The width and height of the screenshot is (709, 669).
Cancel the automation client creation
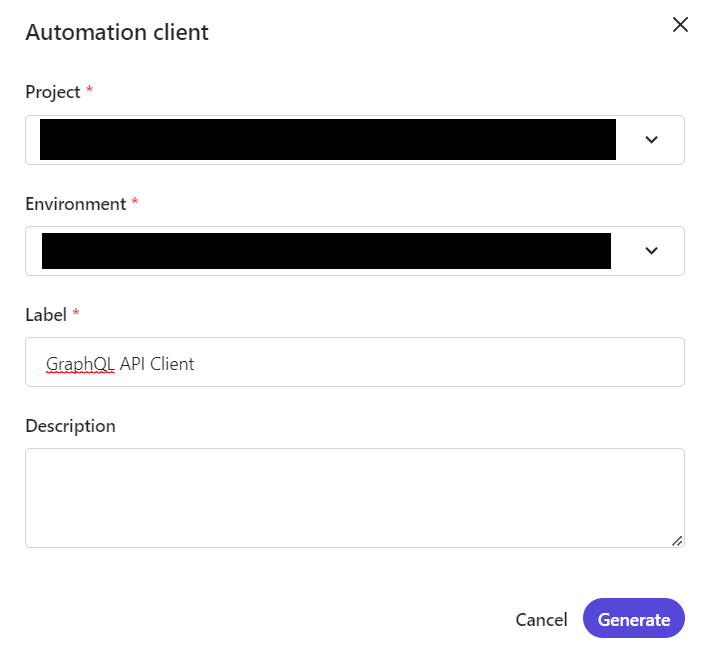point(541,620)
